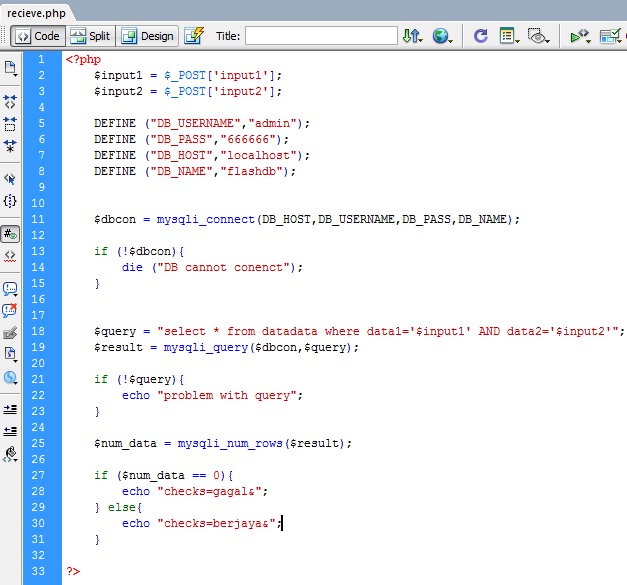Click the Title: label
The height and width of the screenshot is (585, 627).
pyautogui.click(x=228, y=36)
